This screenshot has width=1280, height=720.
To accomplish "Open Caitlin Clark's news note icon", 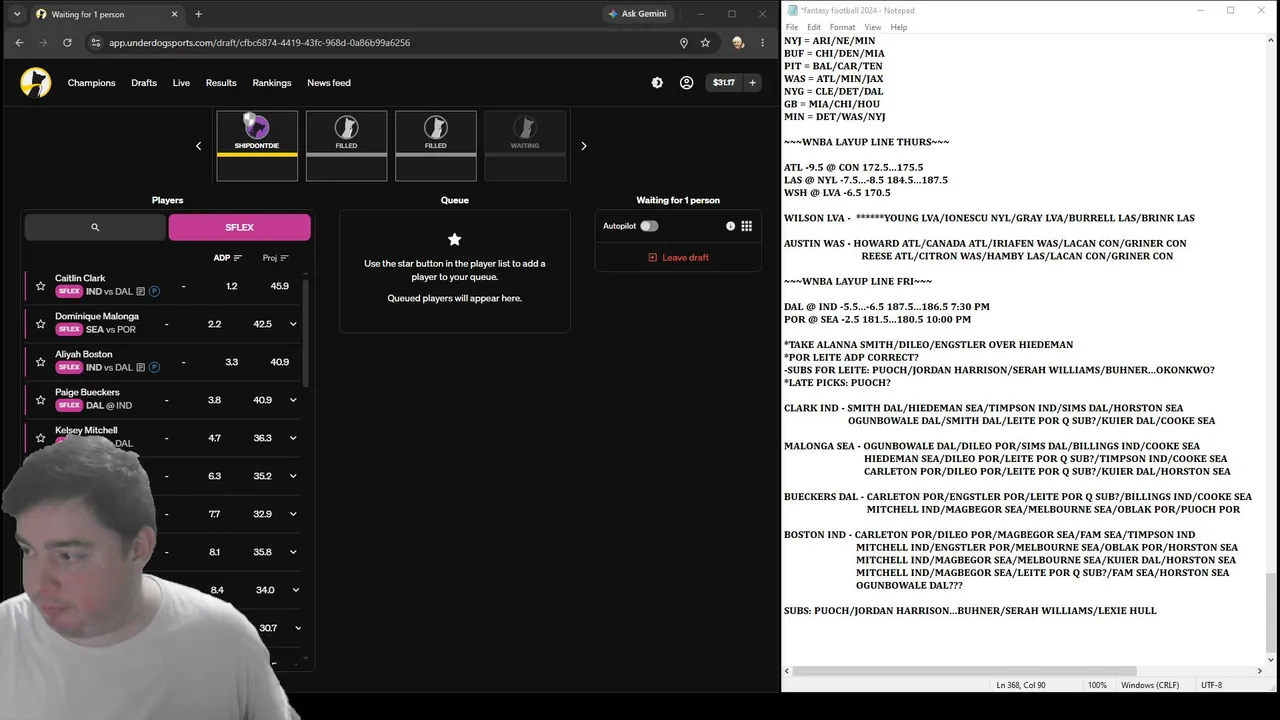I will coord(141,292).
